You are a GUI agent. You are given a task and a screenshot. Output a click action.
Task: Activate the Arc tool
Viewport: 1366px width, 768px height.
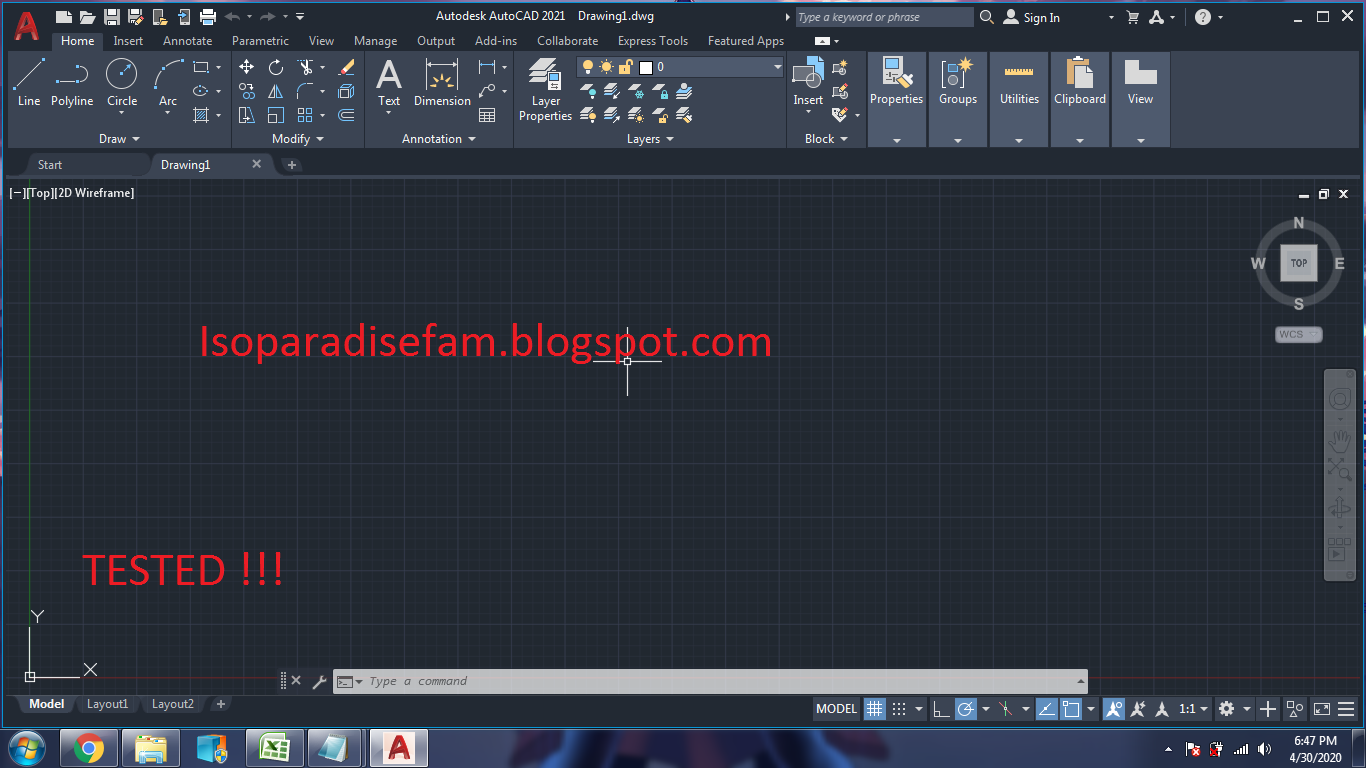pos(168,82)
